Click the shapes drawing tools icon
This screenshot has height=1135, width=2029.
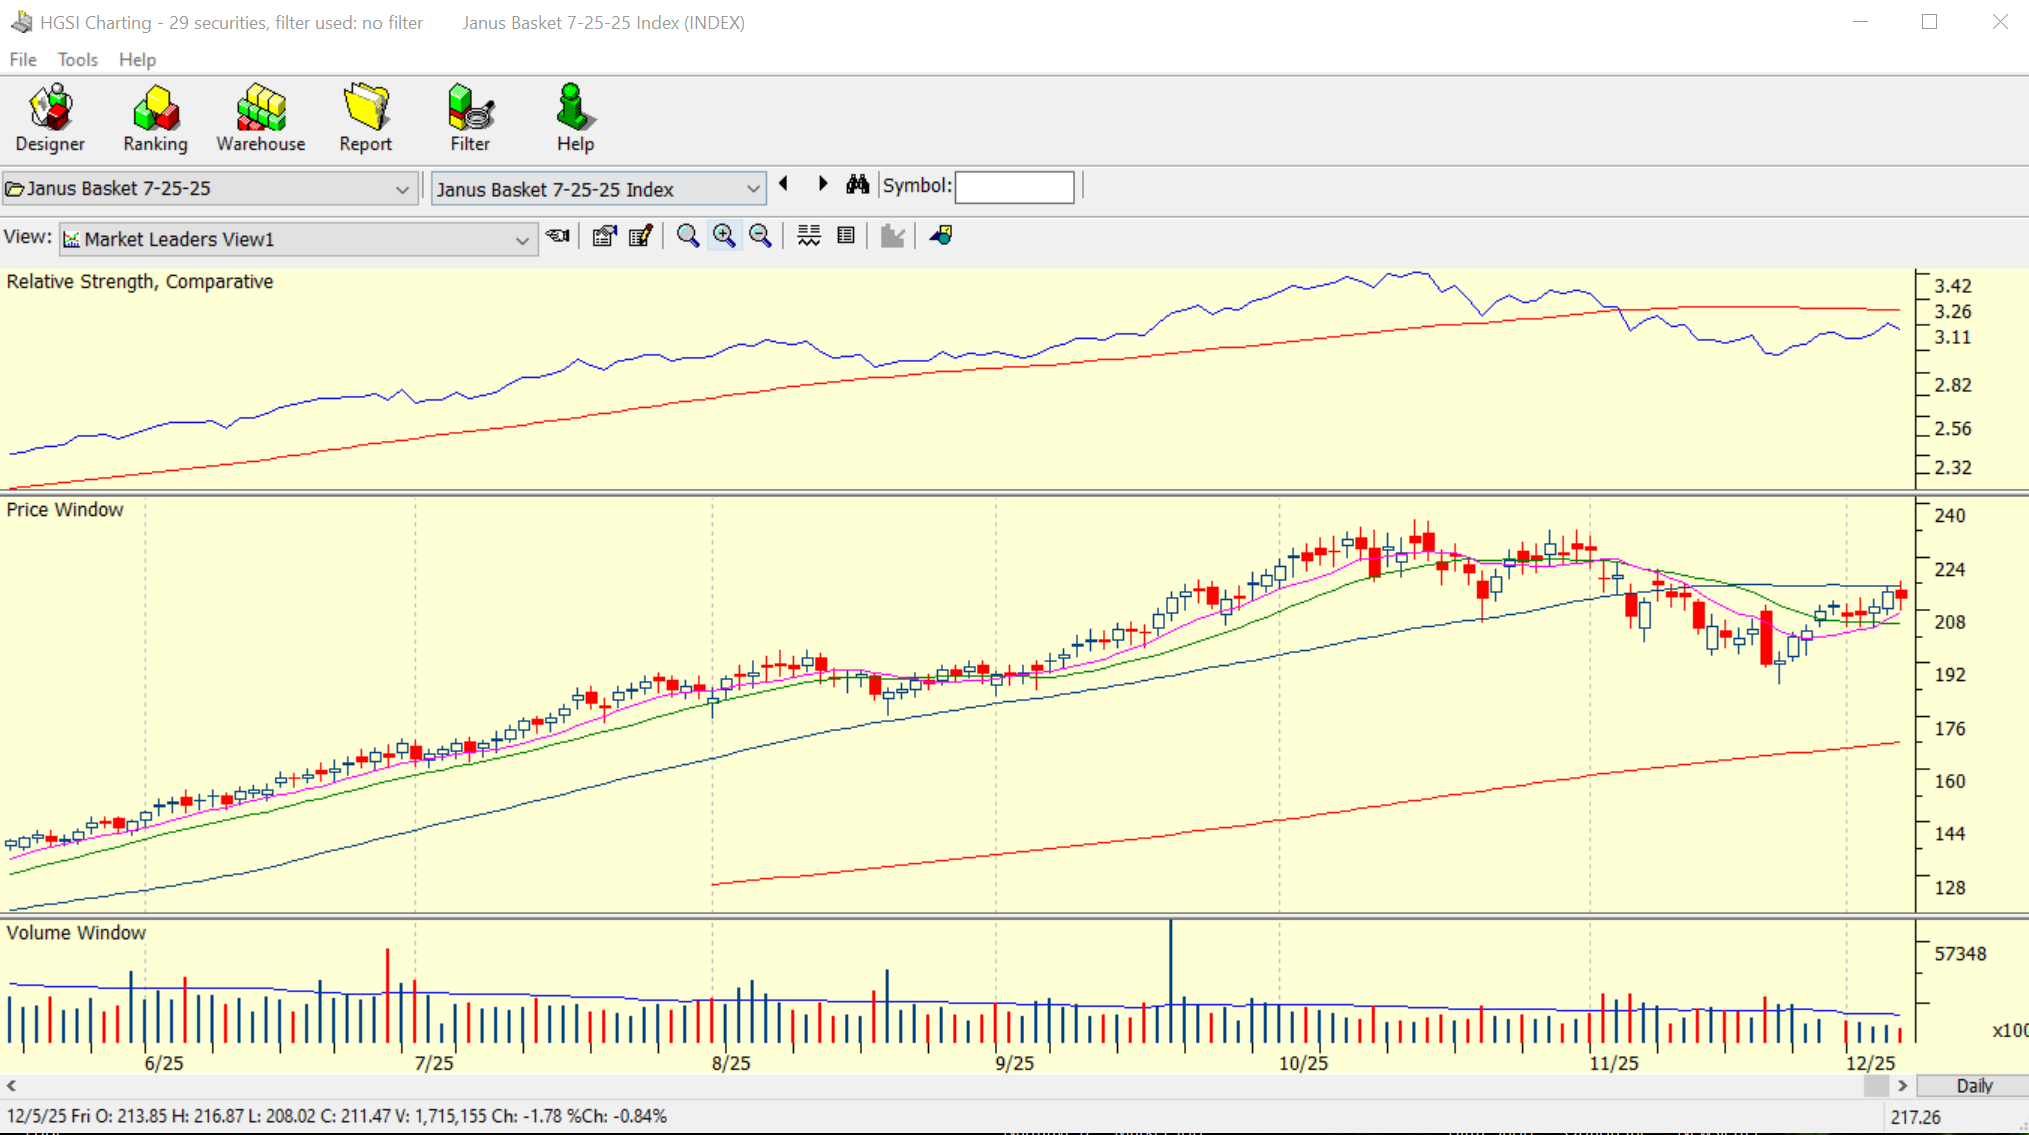click(x=941, y=236)
